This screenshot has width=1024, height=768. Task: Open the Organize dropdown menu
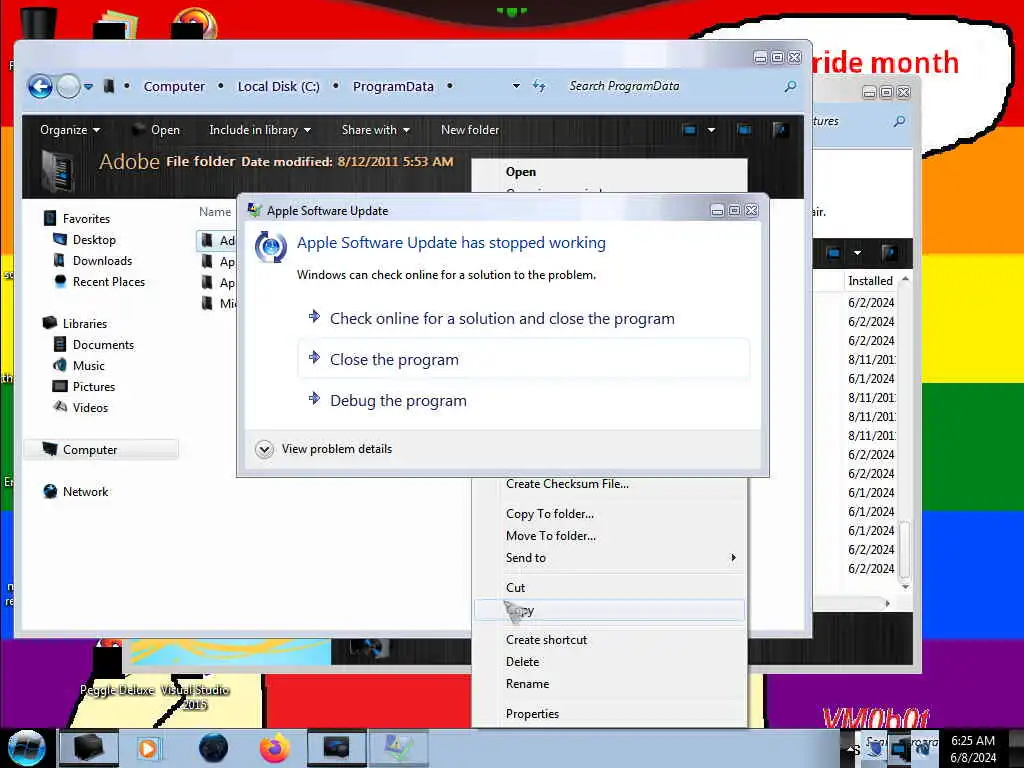(x=70, y=130)
